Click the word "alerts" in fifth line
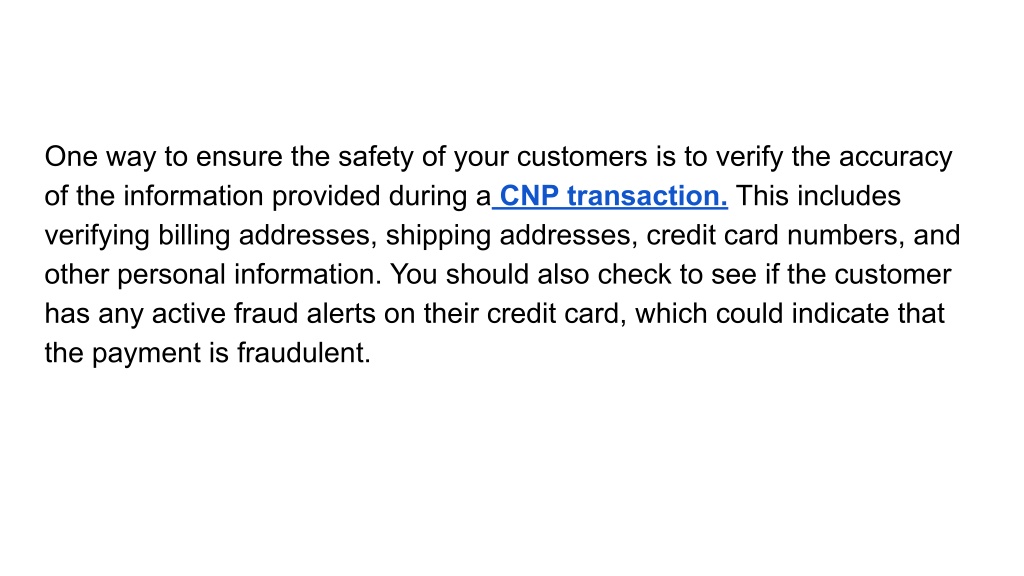 341,313
